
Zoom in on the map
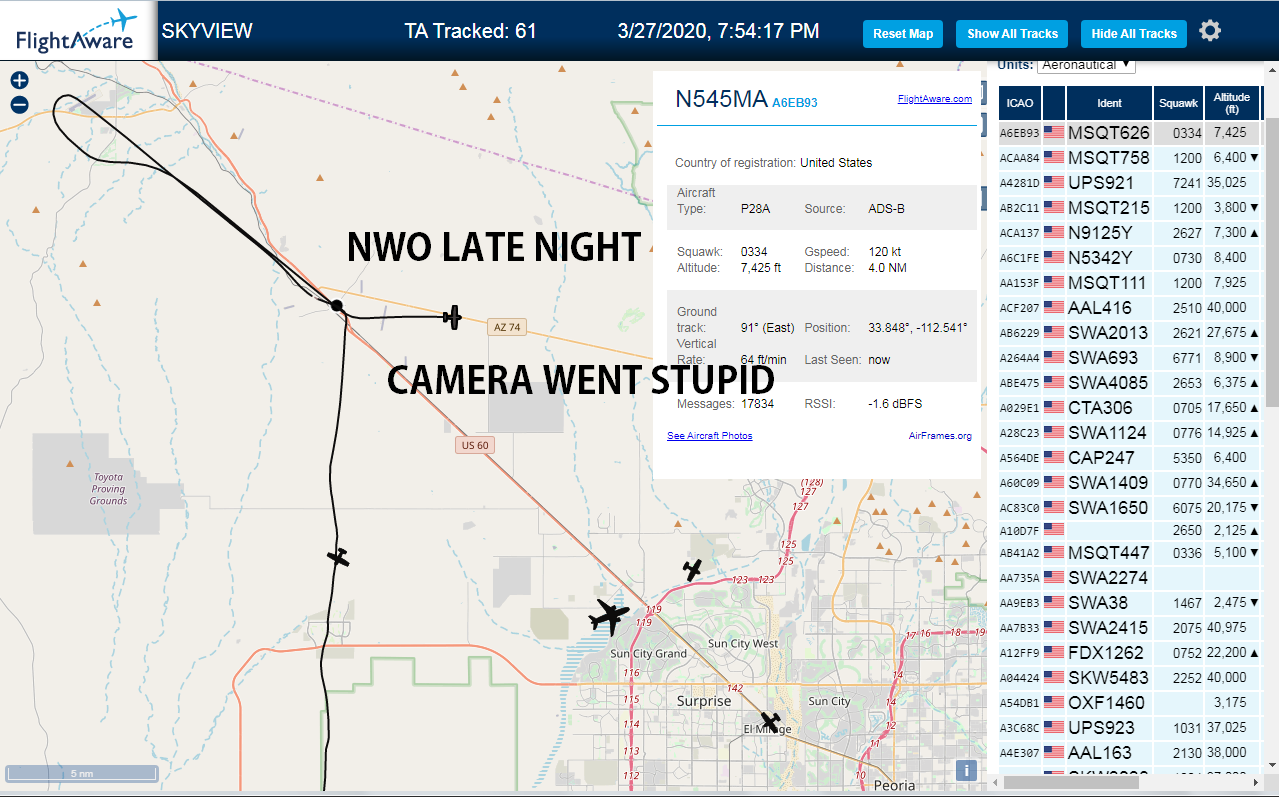tap(19, 81)
